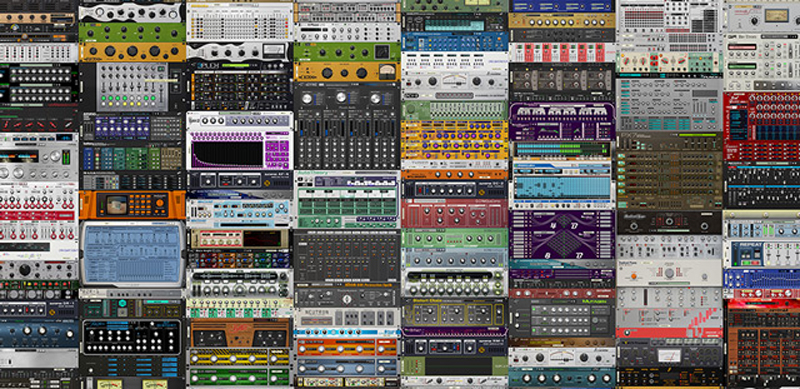Click the purple envelope graph display

228,153
